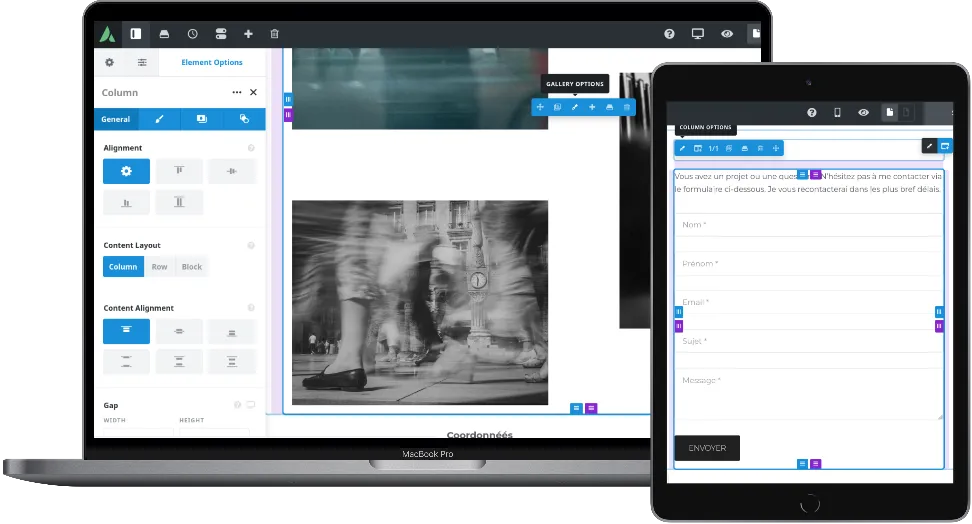Screen dimensions: 972x524
Task: Click the help icon beside Alignment
Action: click(251, 148)
